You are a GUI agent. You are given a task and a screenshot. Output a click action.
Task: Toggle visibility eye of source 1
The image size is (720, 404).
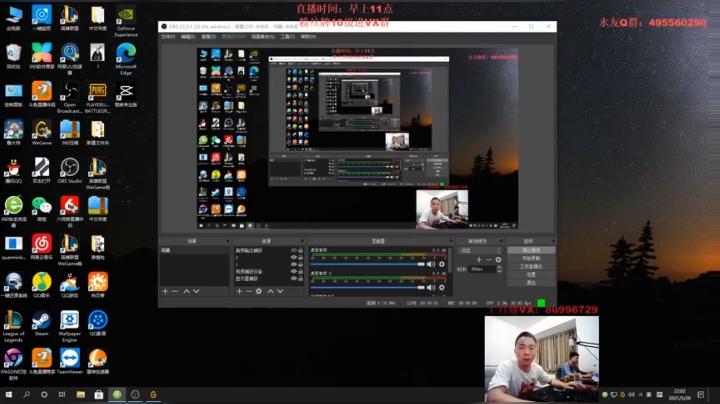click(294, 264)
